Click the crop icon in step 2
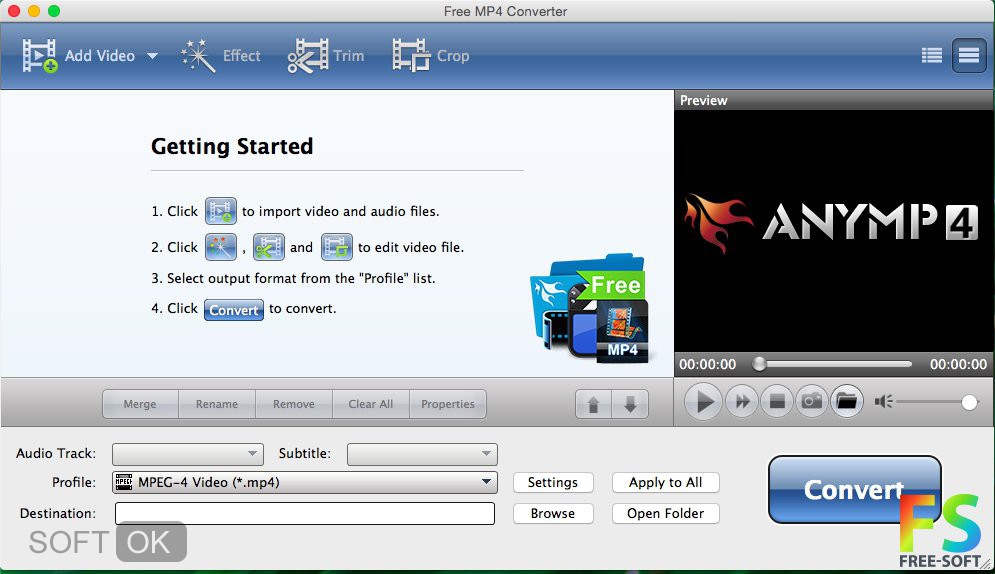 (x=336, y=247)
